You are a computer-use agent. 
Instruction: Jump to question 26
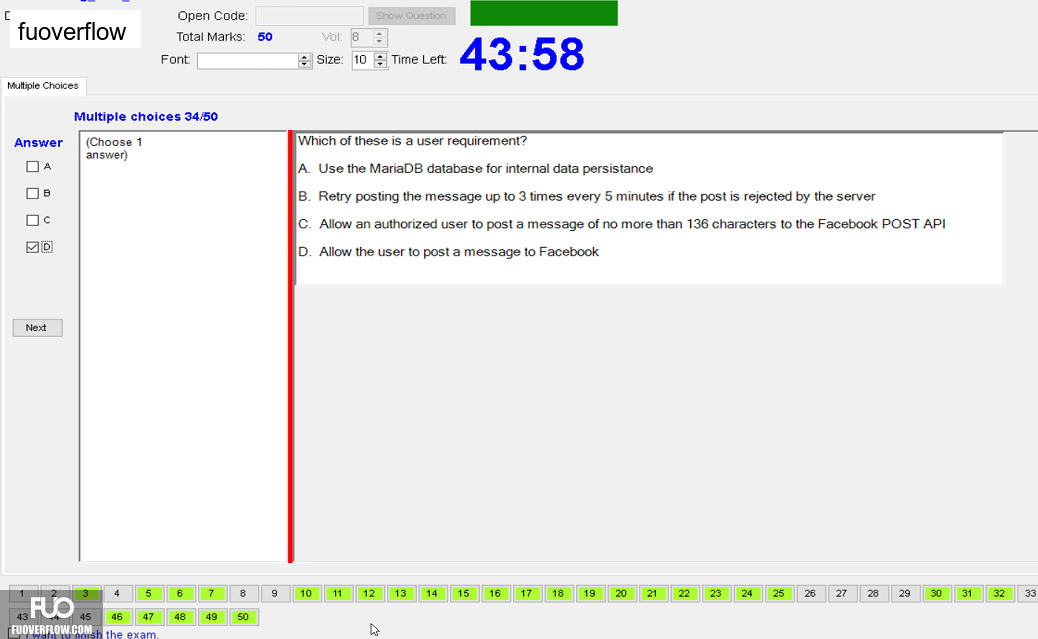click(810, 593)
